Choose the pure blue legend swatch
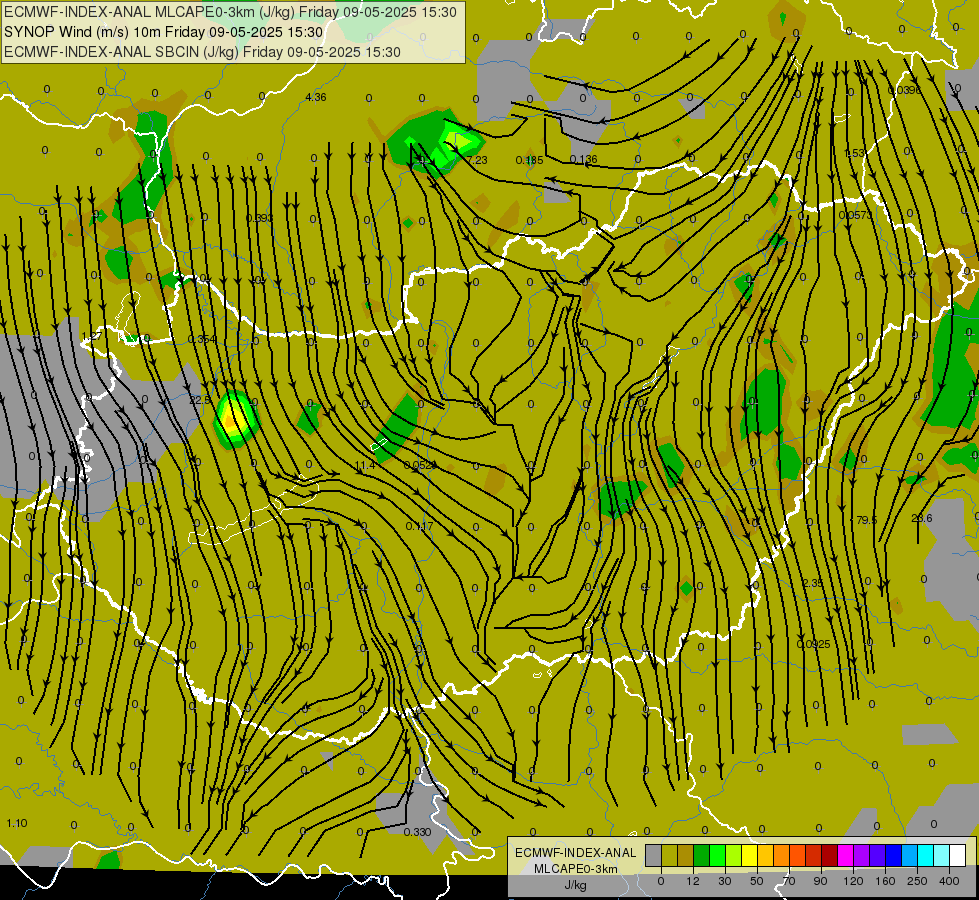979x900 pixels. pos(894,856)
